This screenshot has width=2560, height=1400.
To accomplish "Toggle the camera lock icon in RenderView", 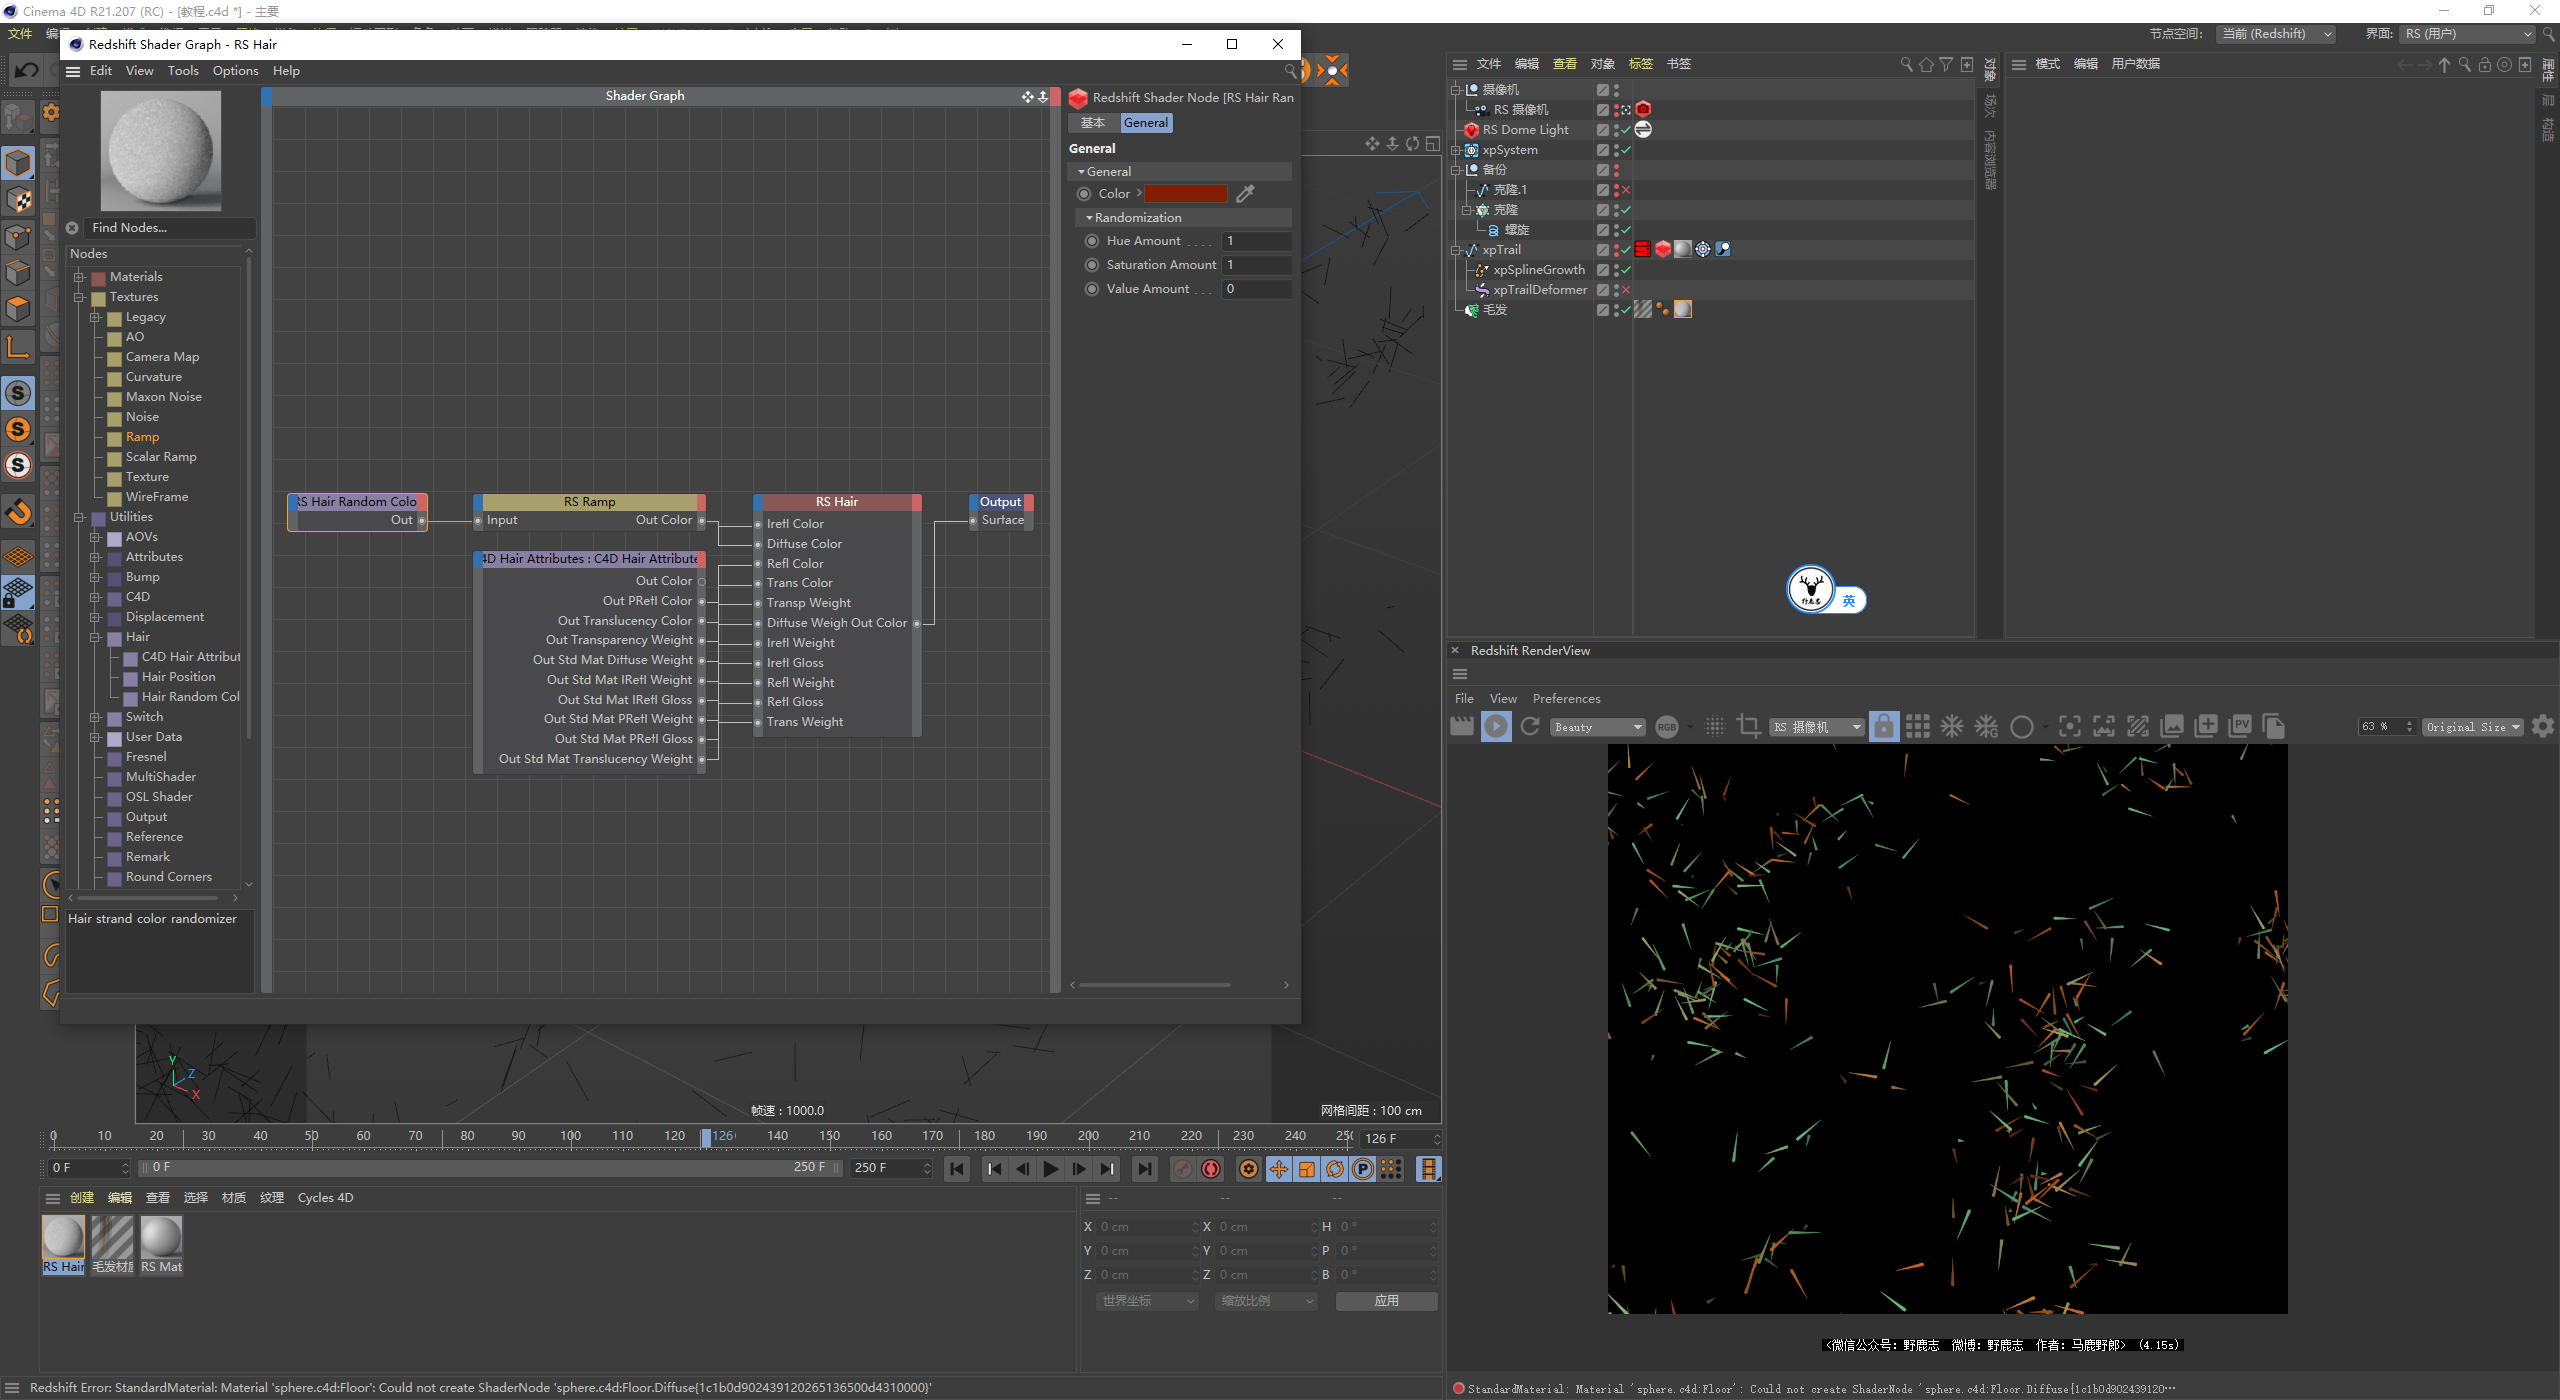I will (1884, 727).
